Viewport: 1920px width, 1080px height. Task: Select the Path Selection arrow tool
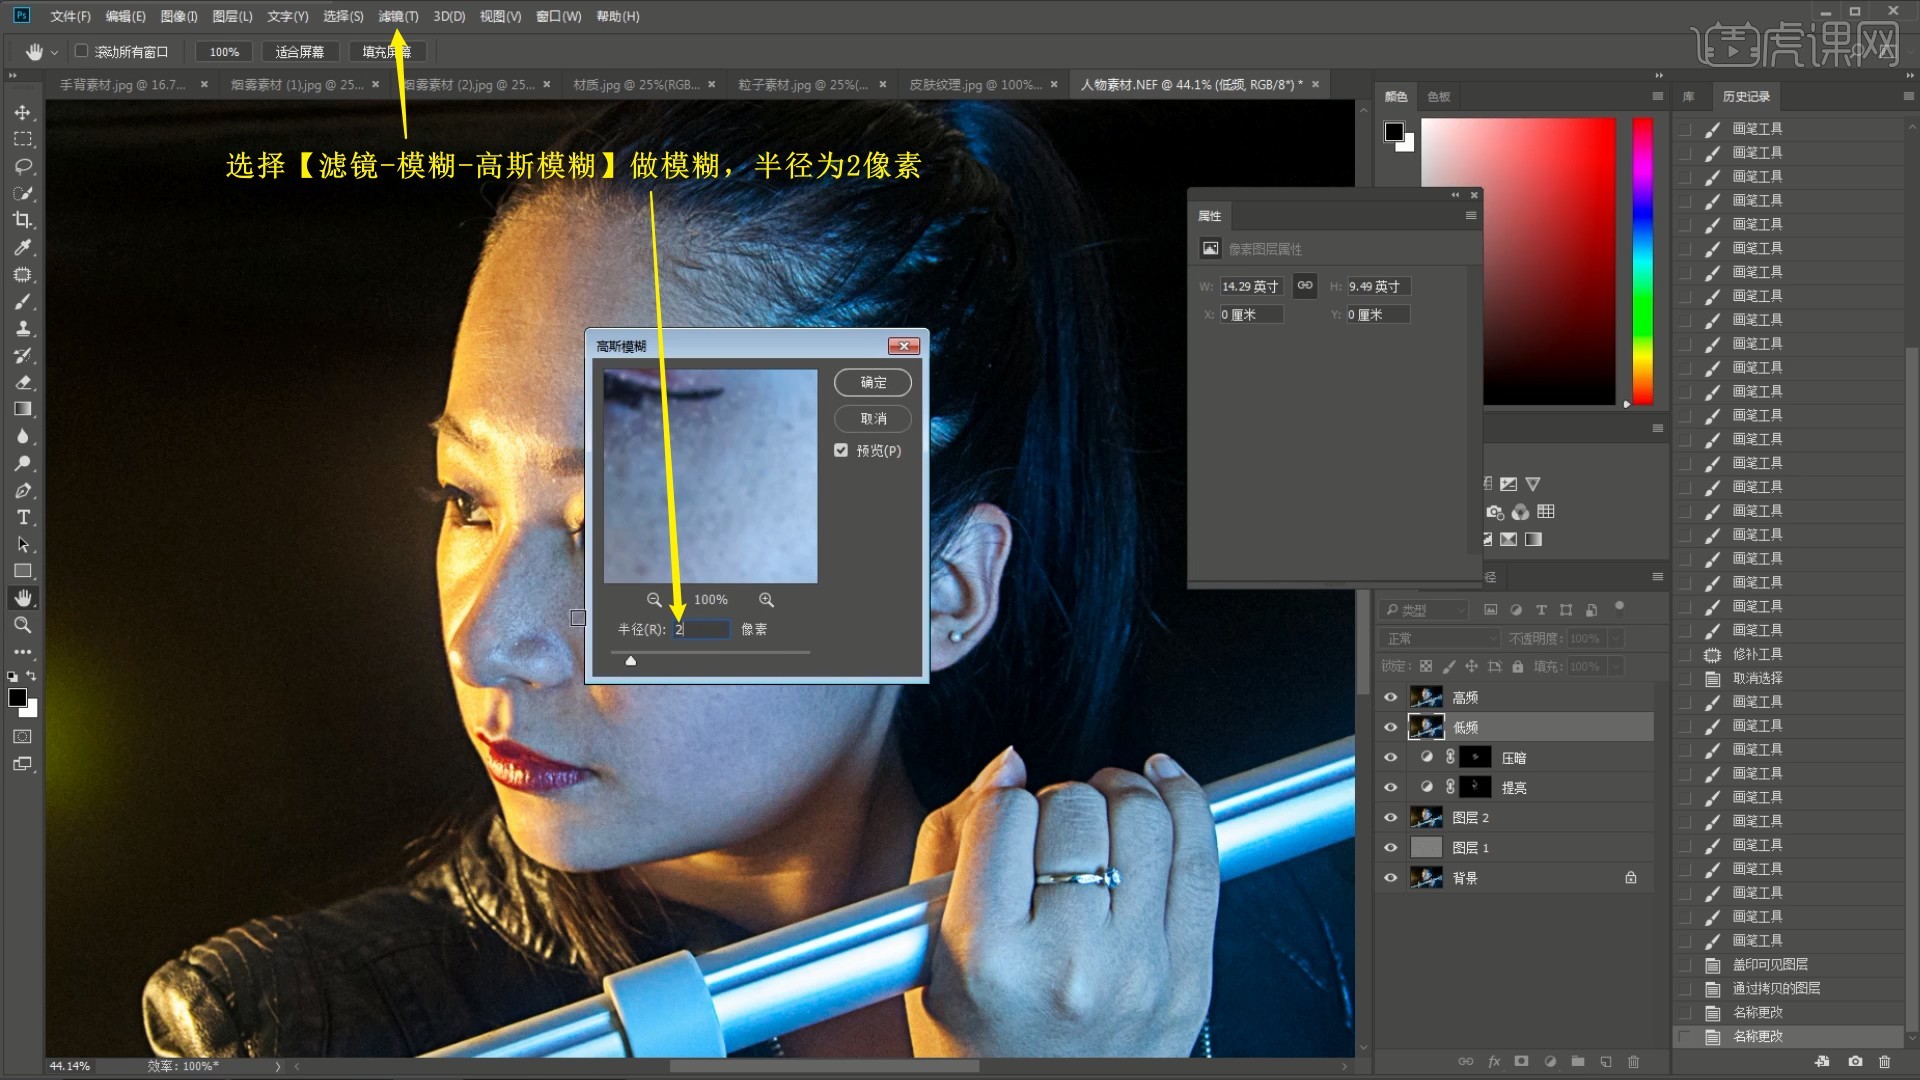coord(22,544)
